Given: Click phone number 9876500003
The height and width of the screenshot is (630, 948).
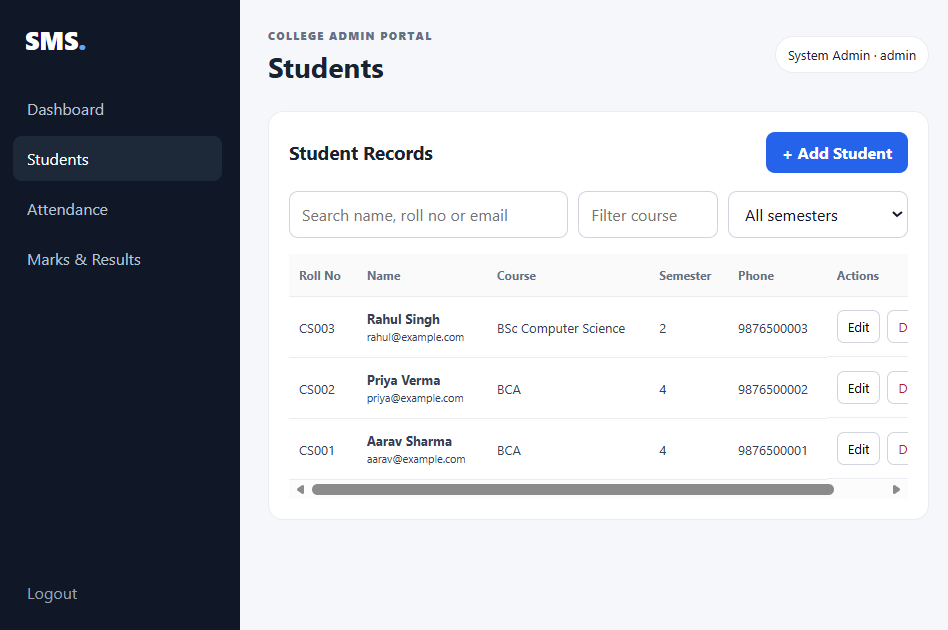Looking at the screenshot, I should click(773, 328).
